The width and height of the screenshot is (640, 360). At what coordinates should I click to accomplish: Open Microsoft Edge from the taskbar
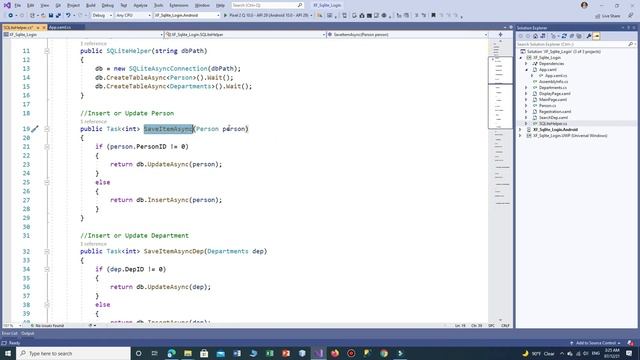tap(171, 353)
